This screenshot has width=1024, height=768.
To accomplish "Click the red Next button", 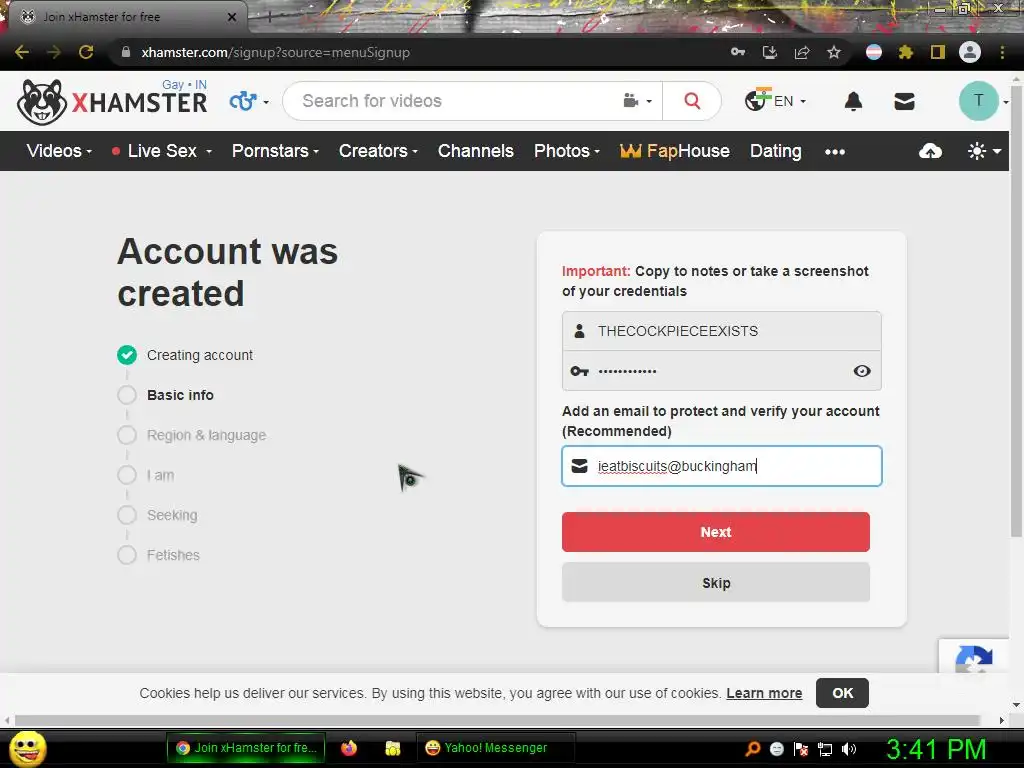I will coord(716,532).
